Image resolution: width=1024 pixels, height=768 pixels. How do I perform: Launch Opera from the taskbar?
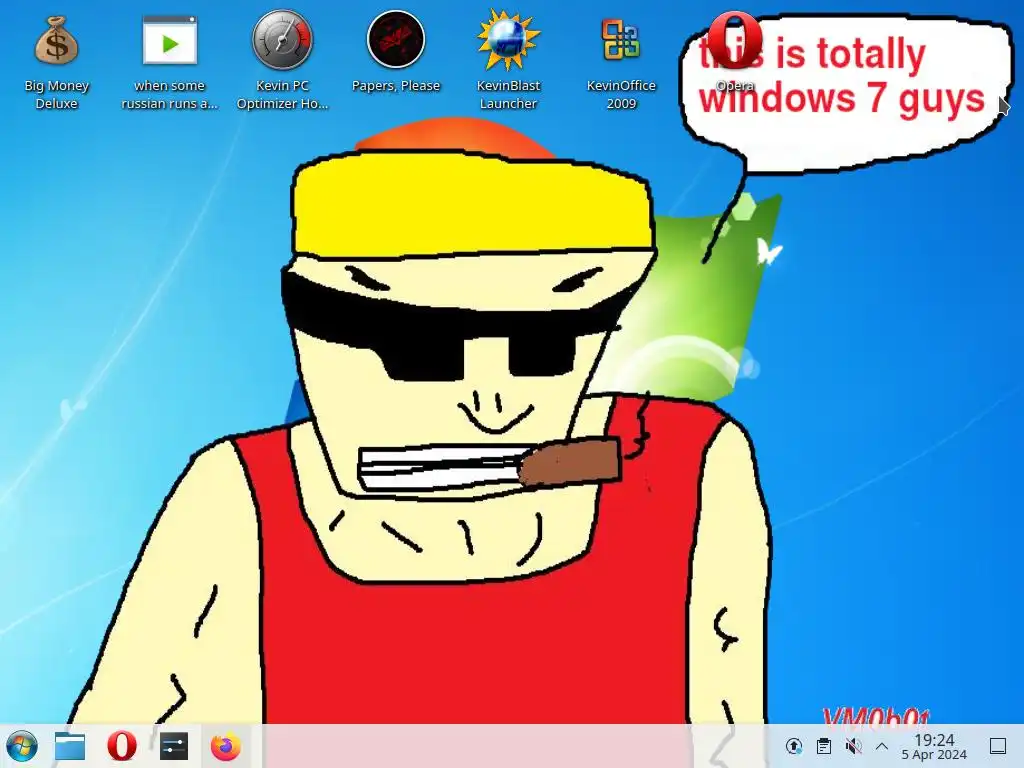122,746
